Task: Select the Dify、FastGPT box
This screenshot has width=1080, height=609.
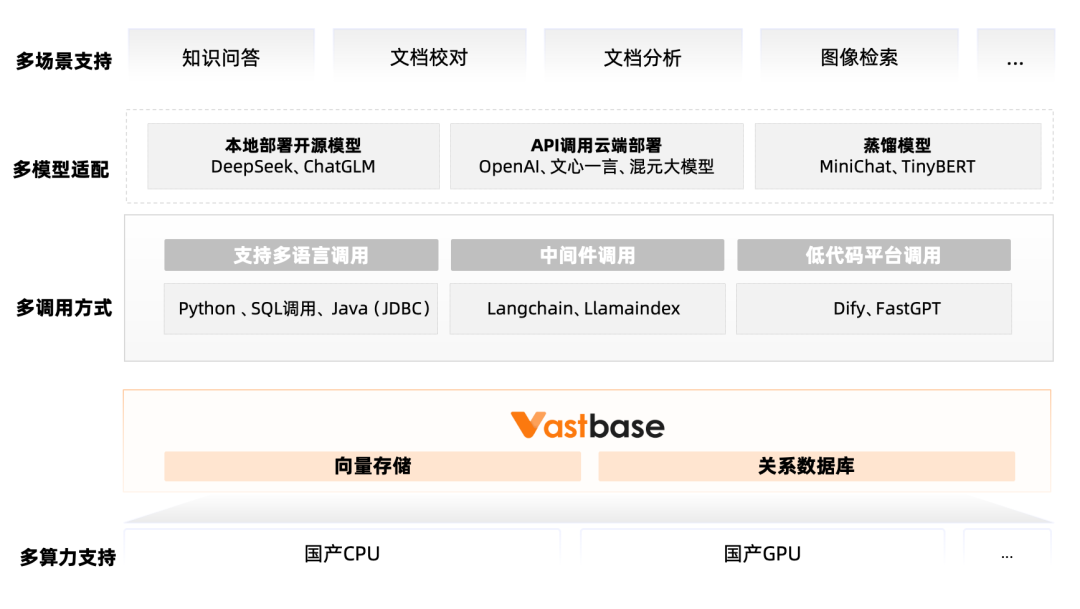Action: click(873, 309)
